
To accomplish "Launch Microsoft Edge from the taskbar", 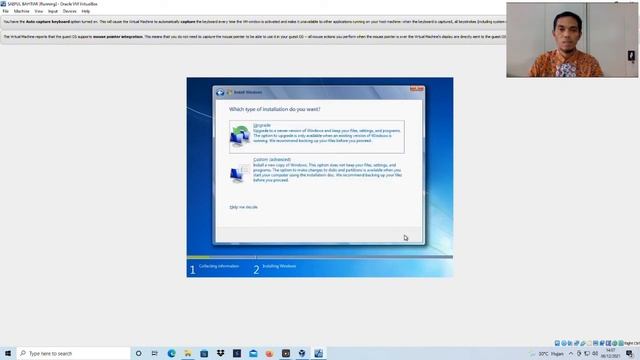I will pos(171,353).
